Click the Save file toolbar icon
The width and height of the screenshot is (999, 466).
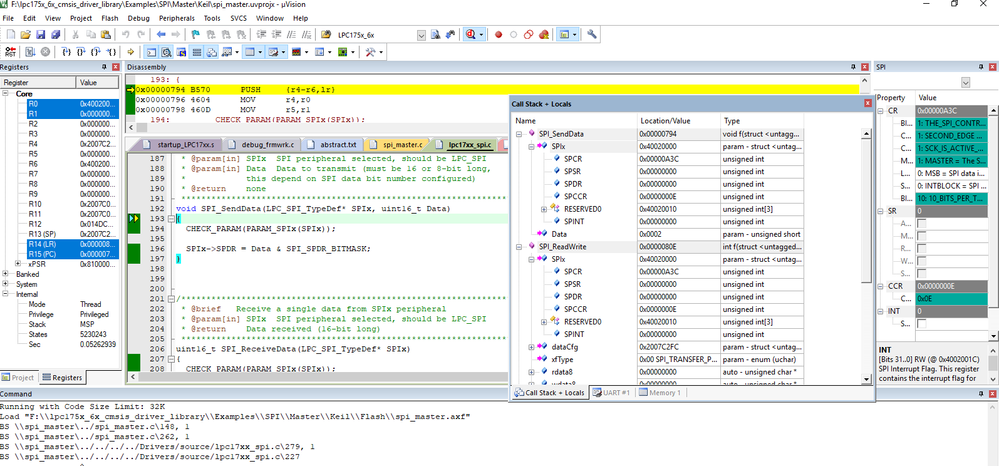tap(43, 34)
